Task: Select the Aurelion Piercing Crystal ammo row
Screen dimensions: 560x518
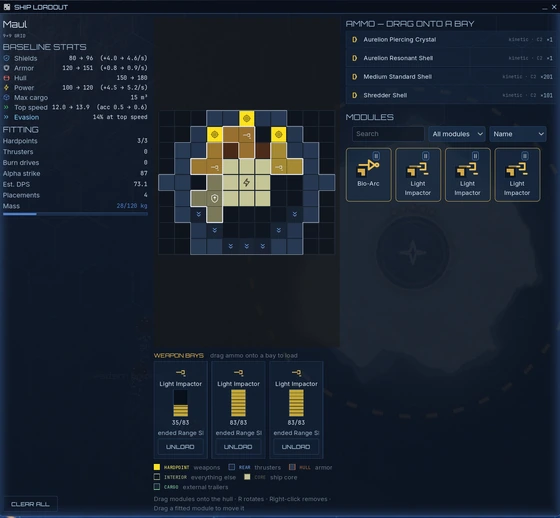Action: click(x=451, y=40)
